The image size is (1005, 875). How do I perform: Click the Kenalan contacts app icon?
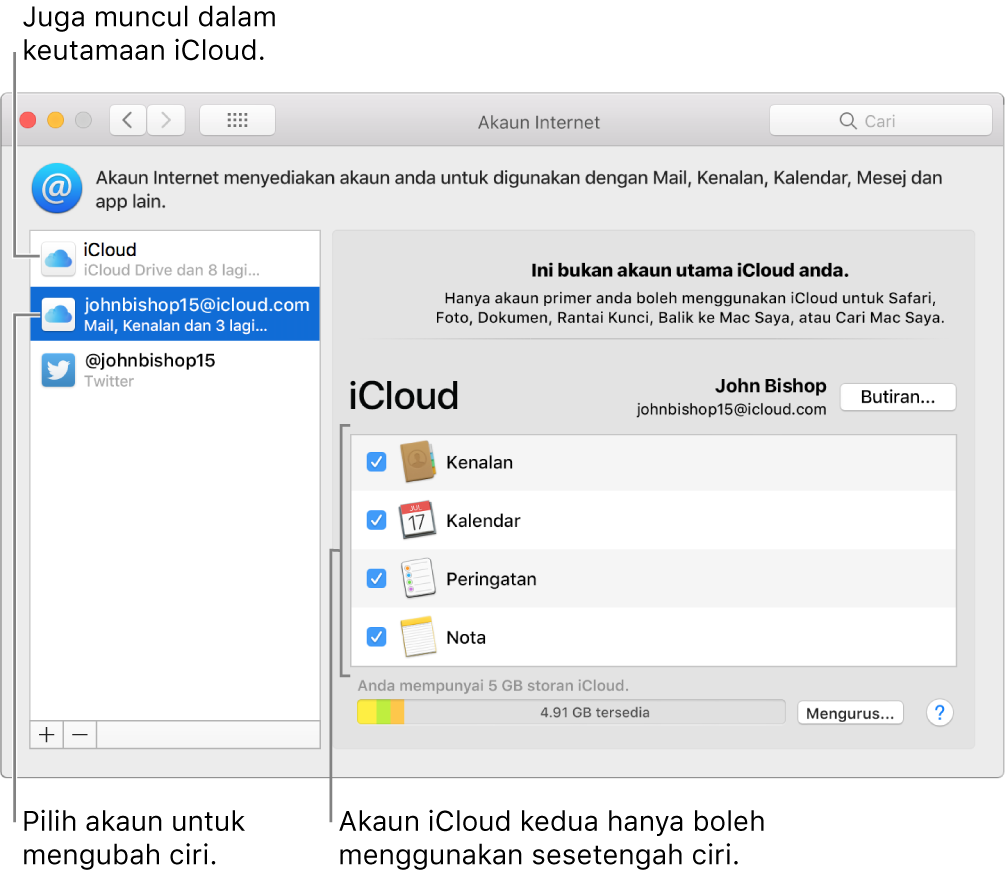(x=418, y=462)
